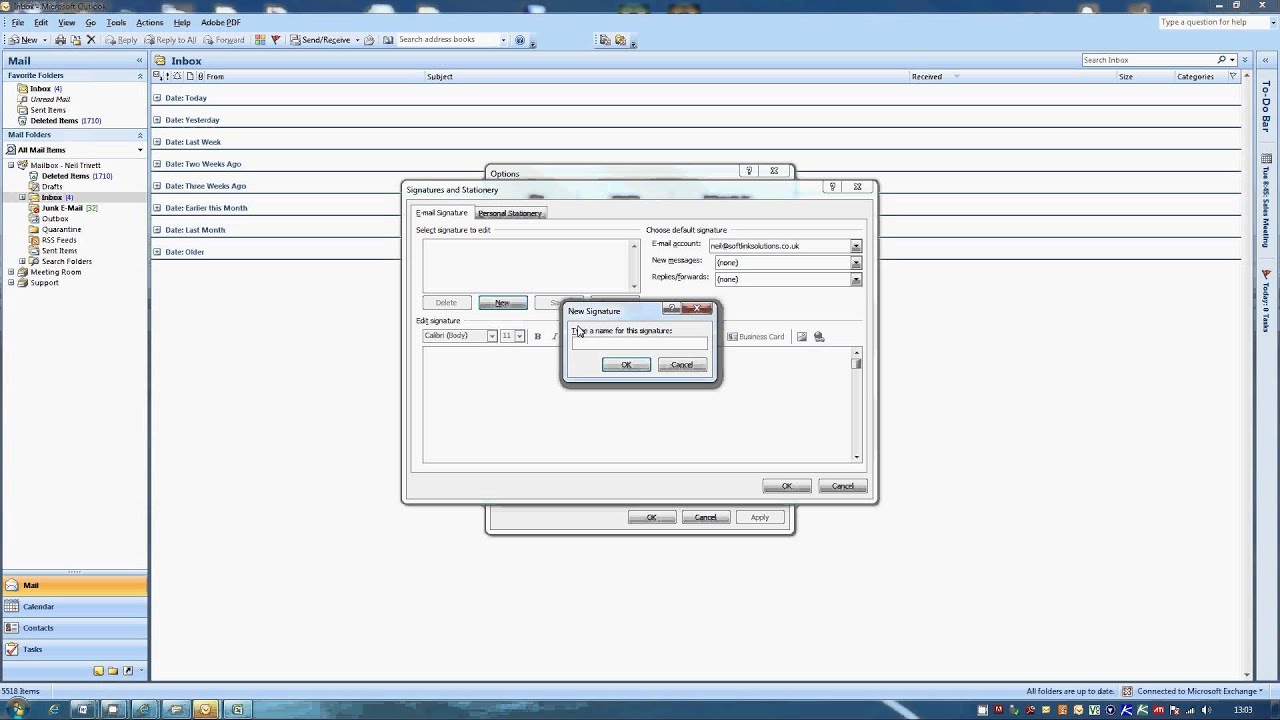The height and width of the screenshot is (720, 1280).
Task: Click OK in New Signature dialog
Action: click(626, 365)
